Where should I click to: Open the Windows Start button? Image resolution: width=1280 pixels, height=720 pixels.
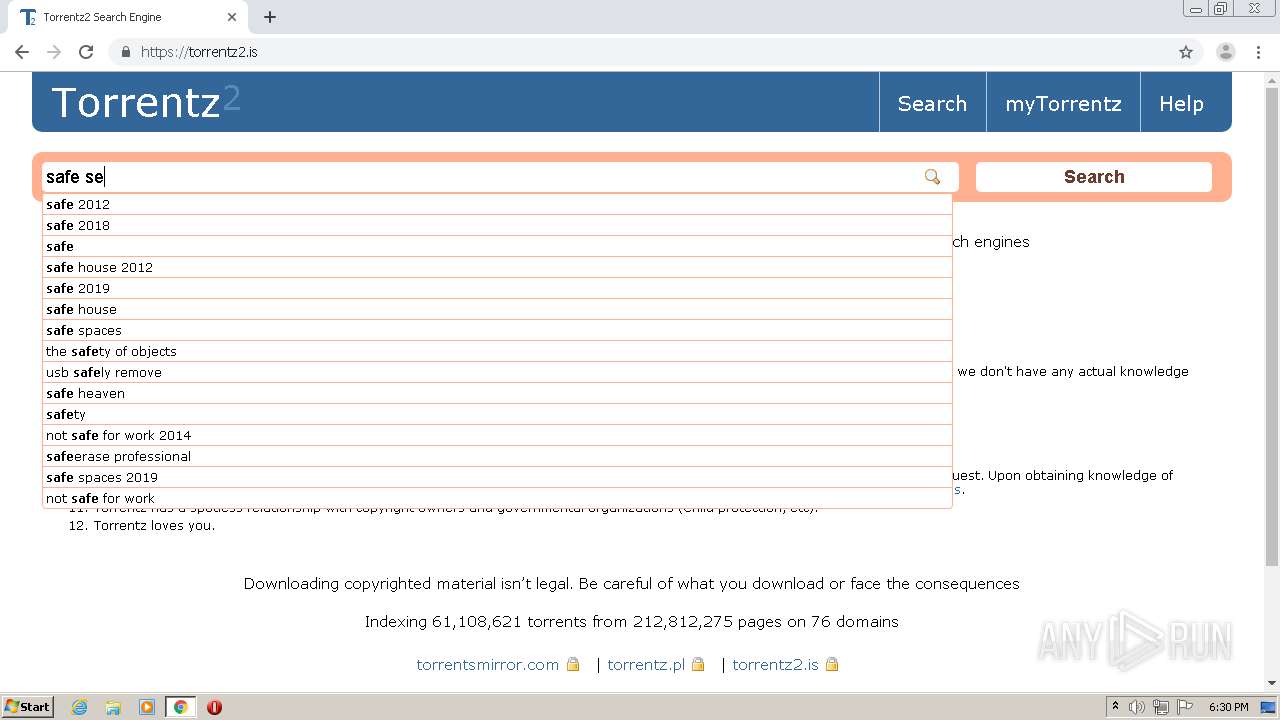click(x=27, y=707)
